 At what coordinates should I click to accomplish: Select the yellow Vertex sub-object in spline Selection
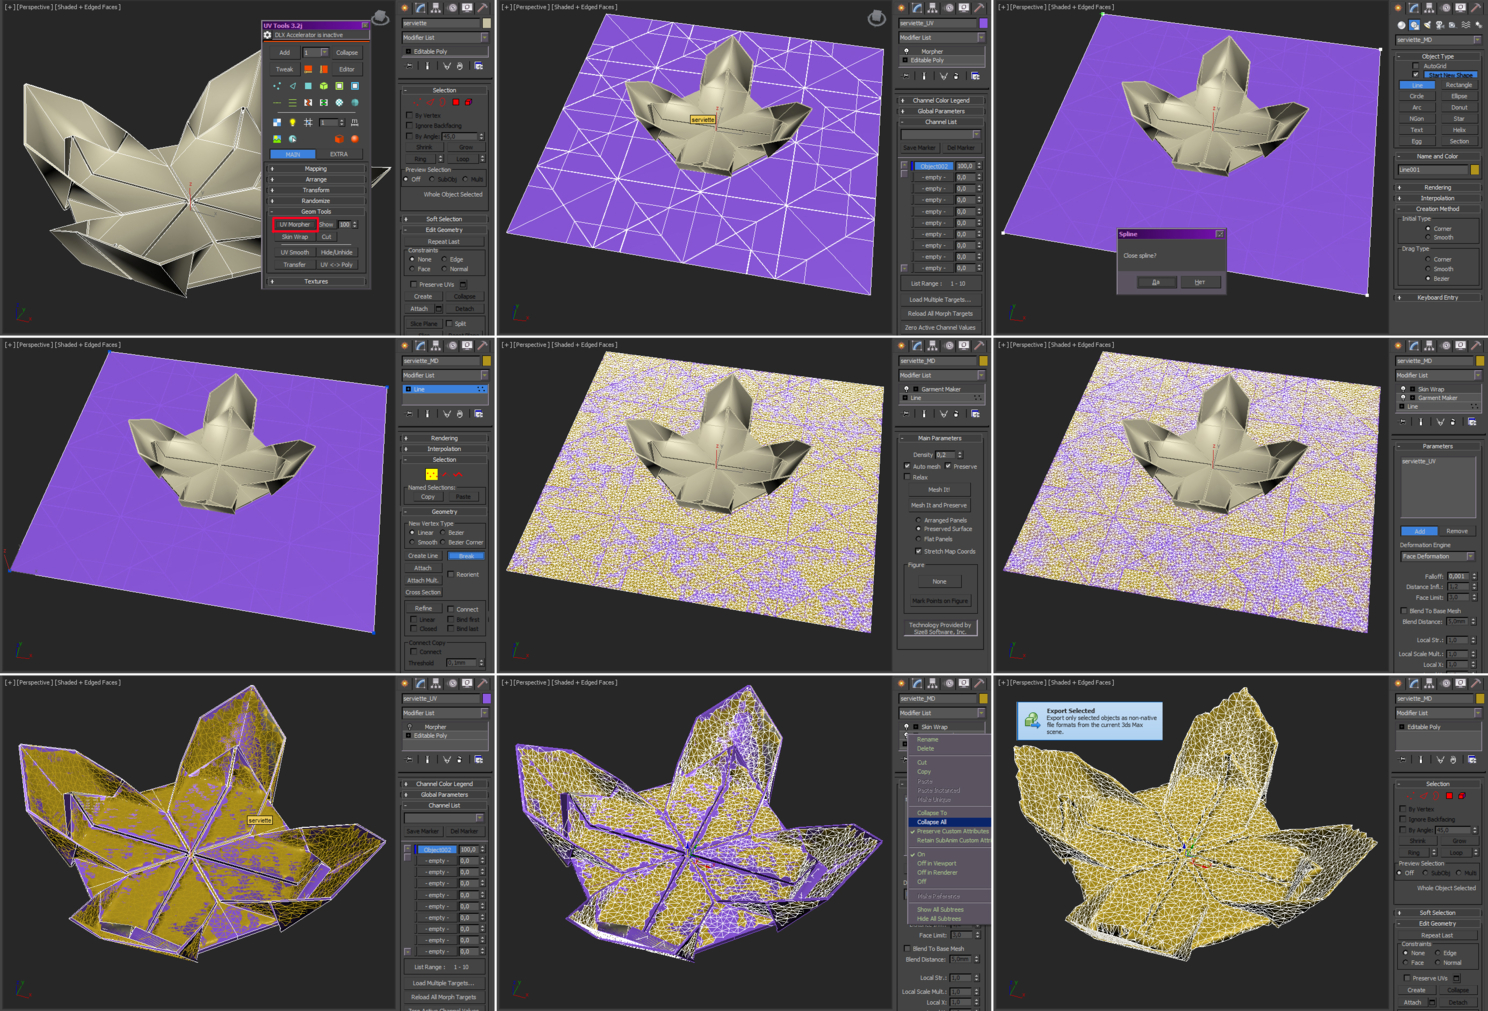pos(431,474)
